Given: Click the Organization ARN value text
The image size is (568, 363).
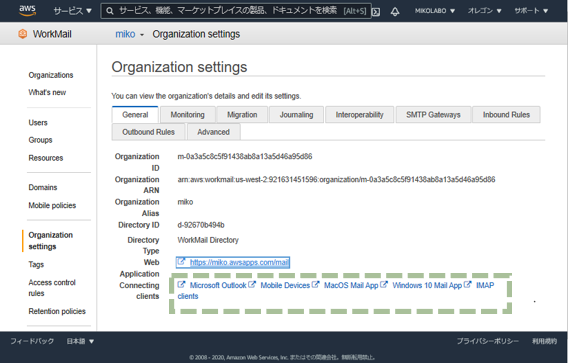Looking at the screenshot, I should tap(336, 180).
